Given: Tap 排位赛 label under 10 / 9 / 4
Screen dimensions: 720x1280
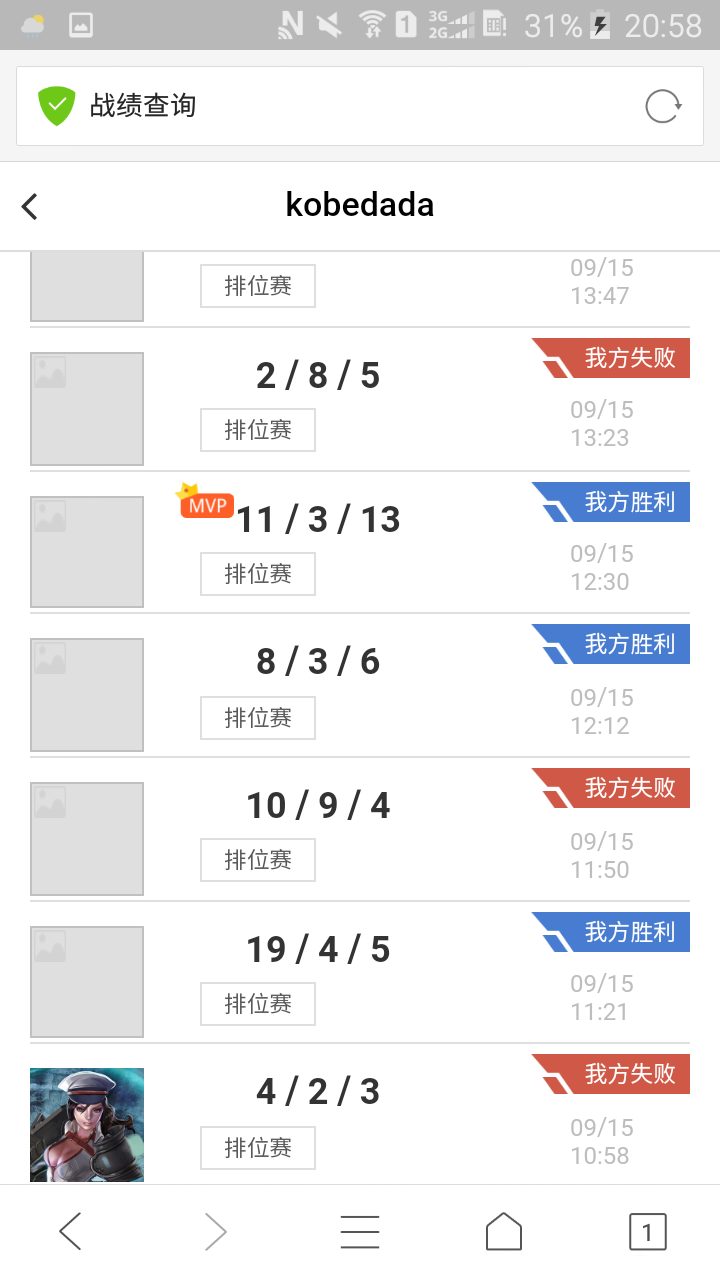Looking at the screenshot, I should [258, 860].
